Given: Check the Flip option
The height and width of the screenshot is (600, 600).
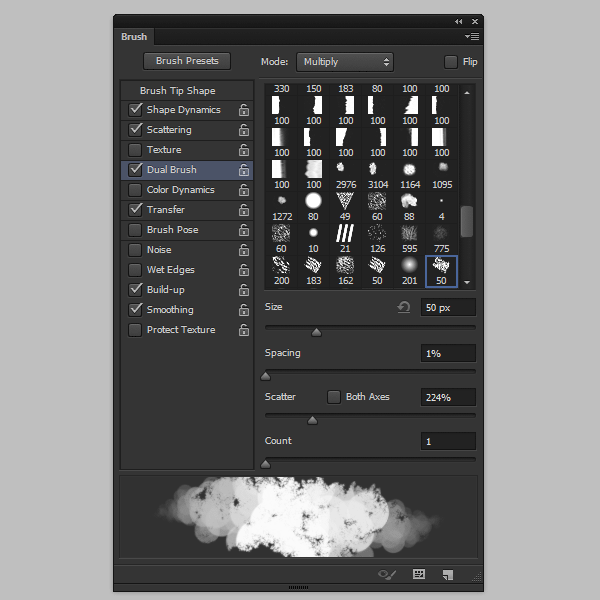Looking at the screenshot, I should point(451,62).
